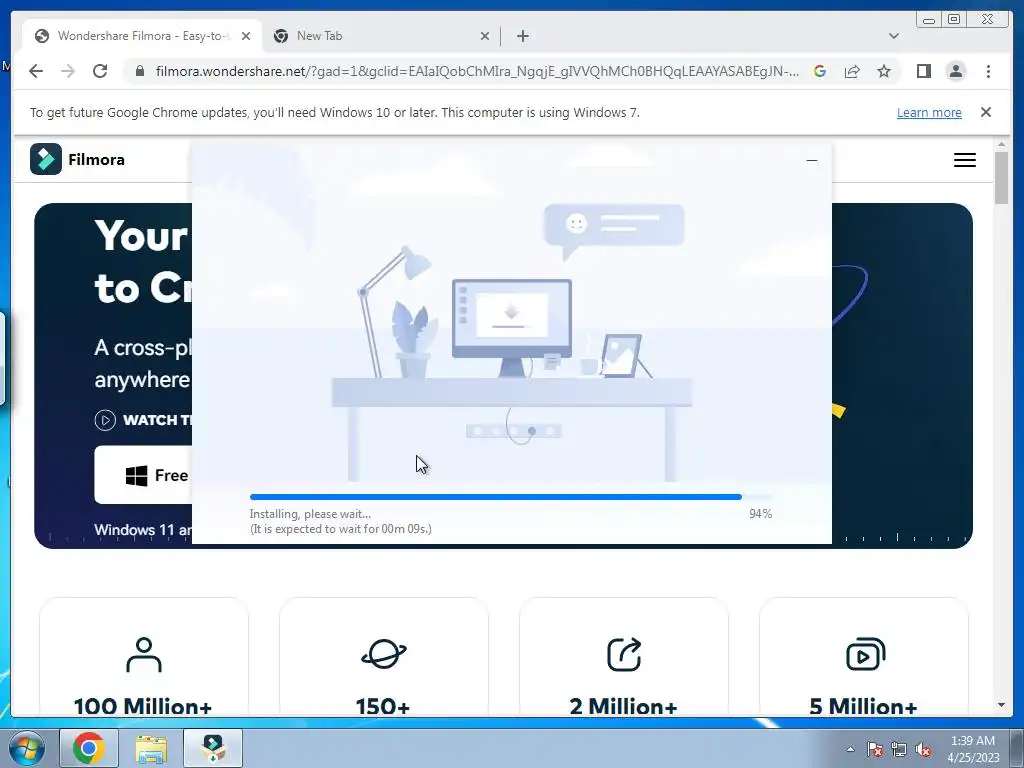Click the padlock site info icon

pyautogui.click(x=140, y=71)
